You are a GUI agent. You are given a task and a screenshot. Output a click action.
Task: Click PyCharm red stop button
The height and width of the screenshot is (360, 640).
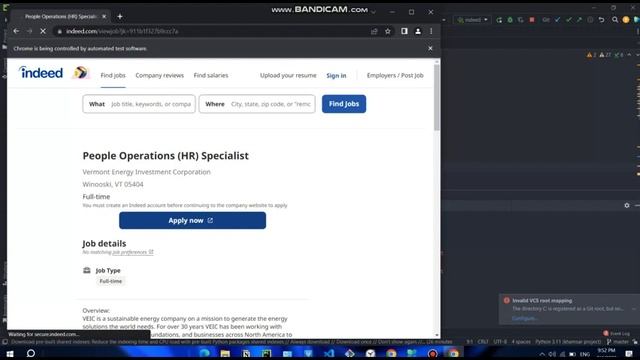(x=532, y=20)
